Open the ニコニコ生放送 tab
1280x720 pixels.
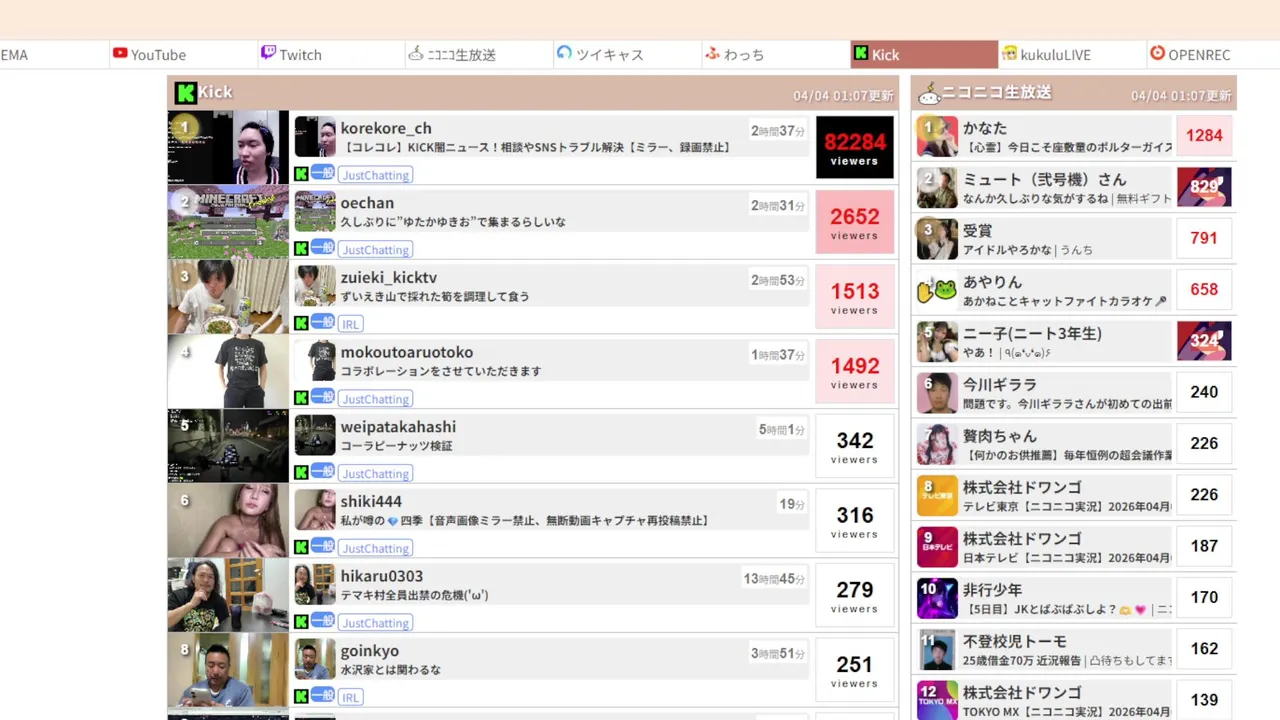click(479, 54)
